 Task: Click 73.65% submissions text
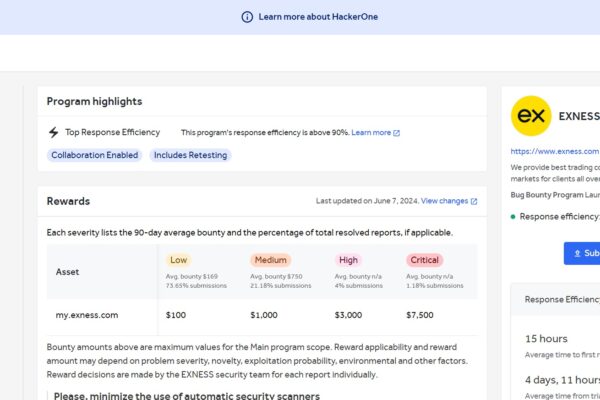click(x=196, y=286)
